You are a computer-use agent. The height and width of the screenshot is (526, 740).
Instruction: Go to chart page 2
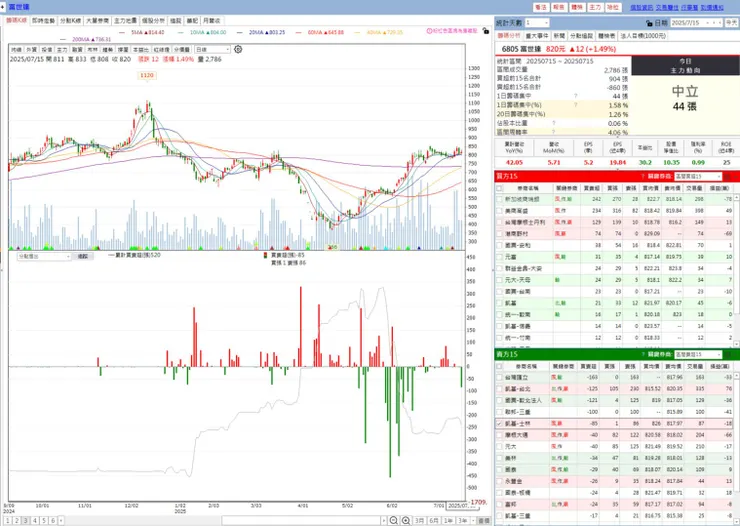(x=17, y=520)
